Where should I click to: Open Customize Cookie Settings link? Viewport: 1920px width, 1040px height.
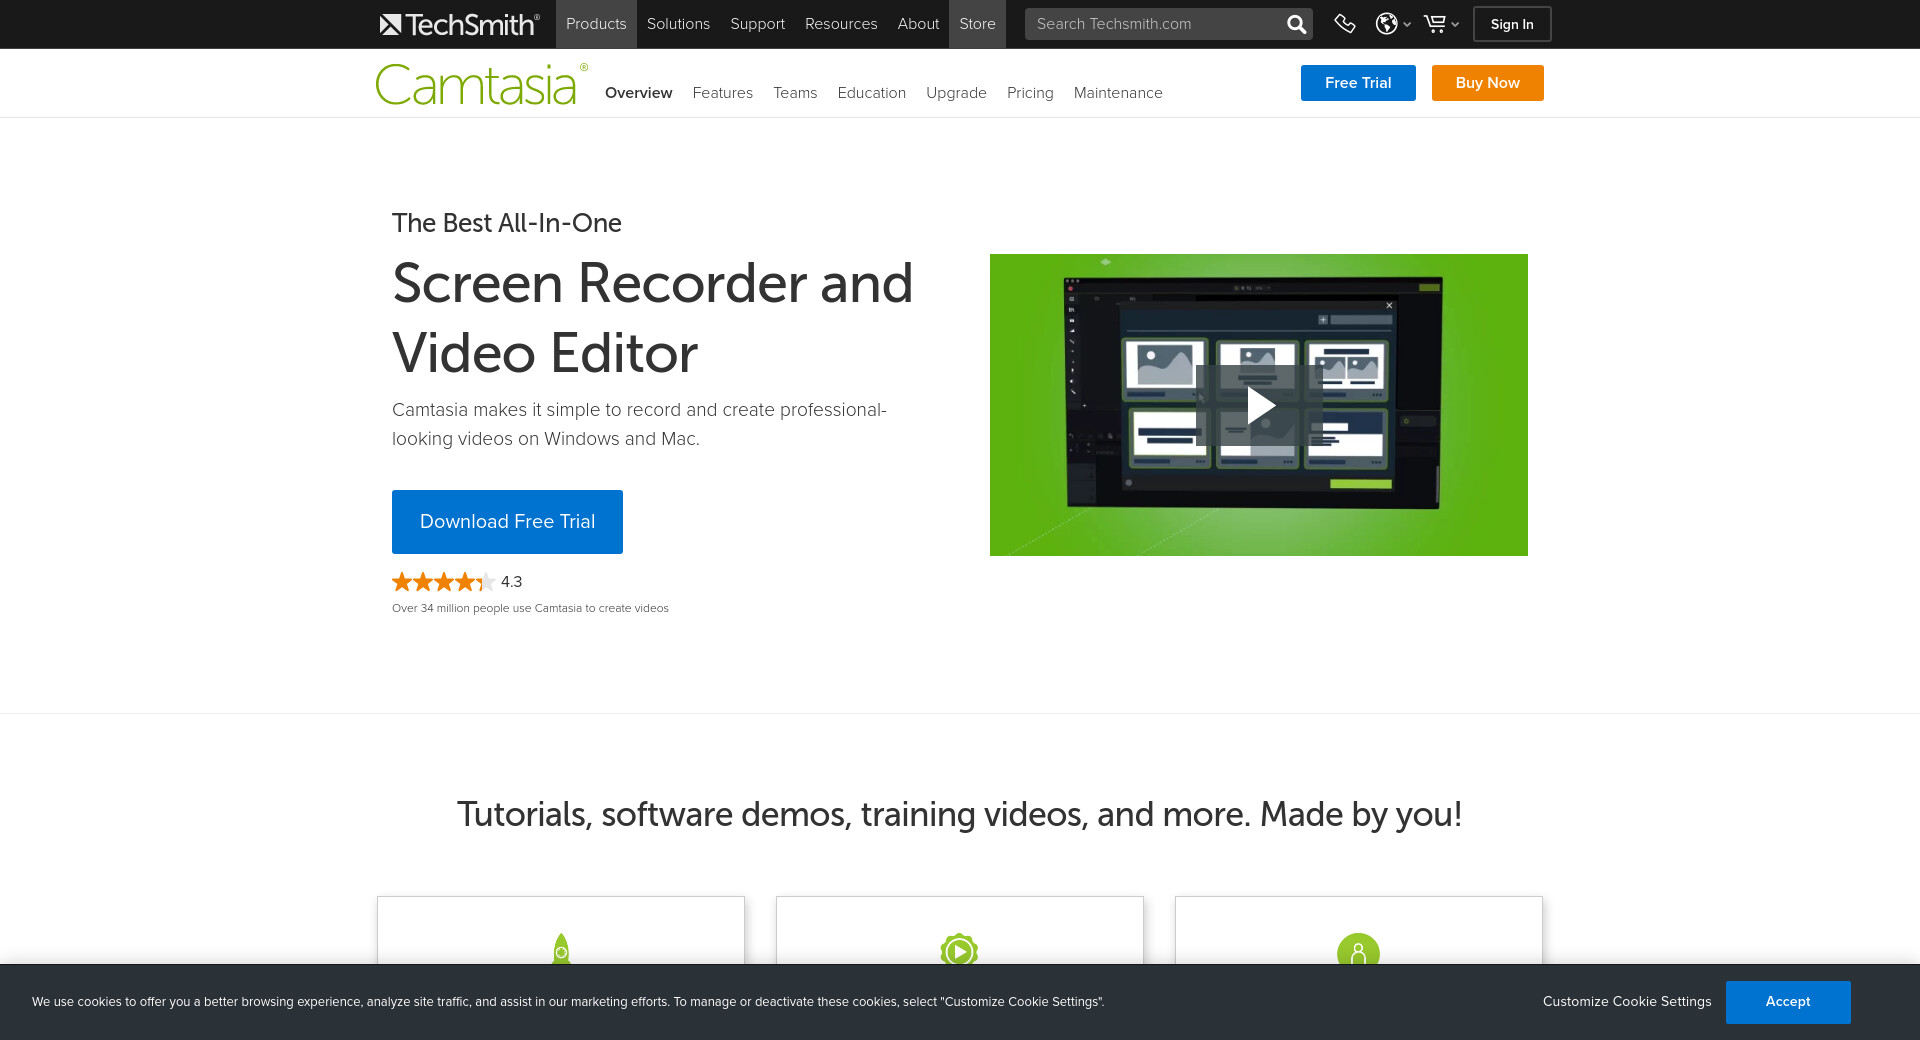coord(1626,1002)
